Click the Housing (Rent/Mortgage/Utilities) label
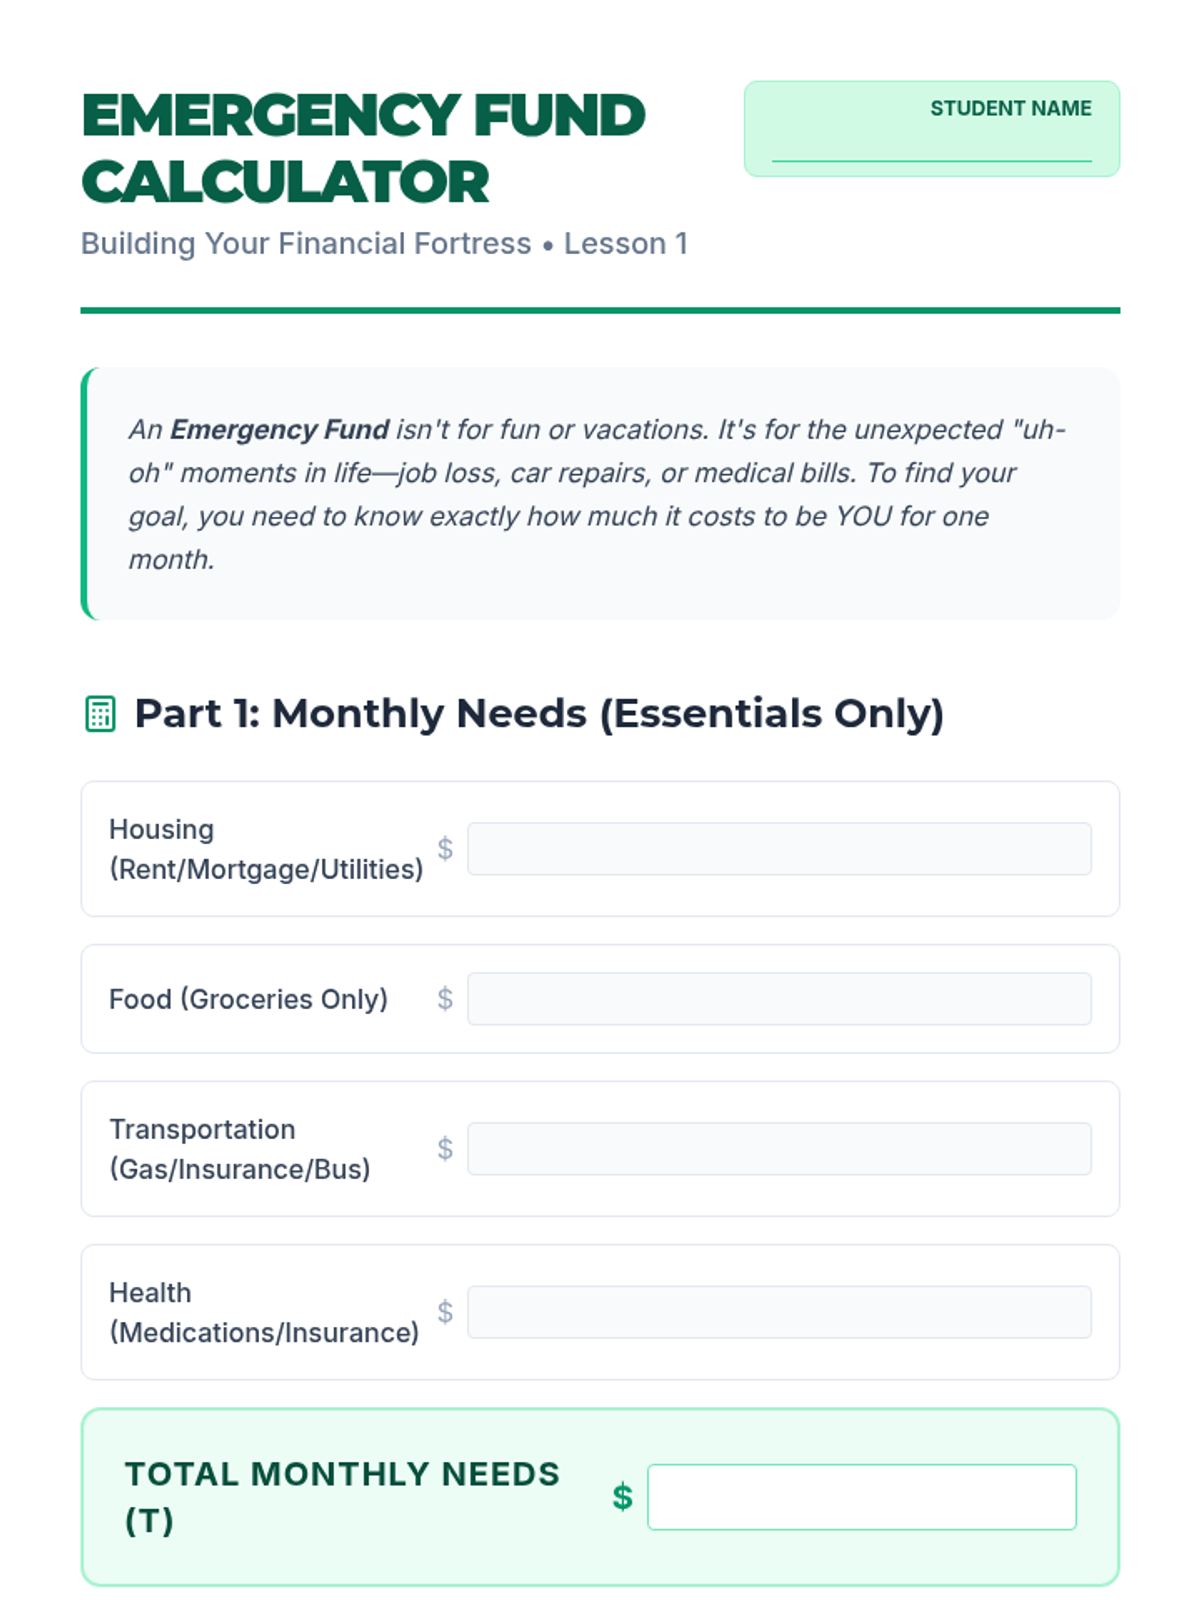Image resolution: width=1200 pixels, height=1600 pixels. (x=265, y=849)
